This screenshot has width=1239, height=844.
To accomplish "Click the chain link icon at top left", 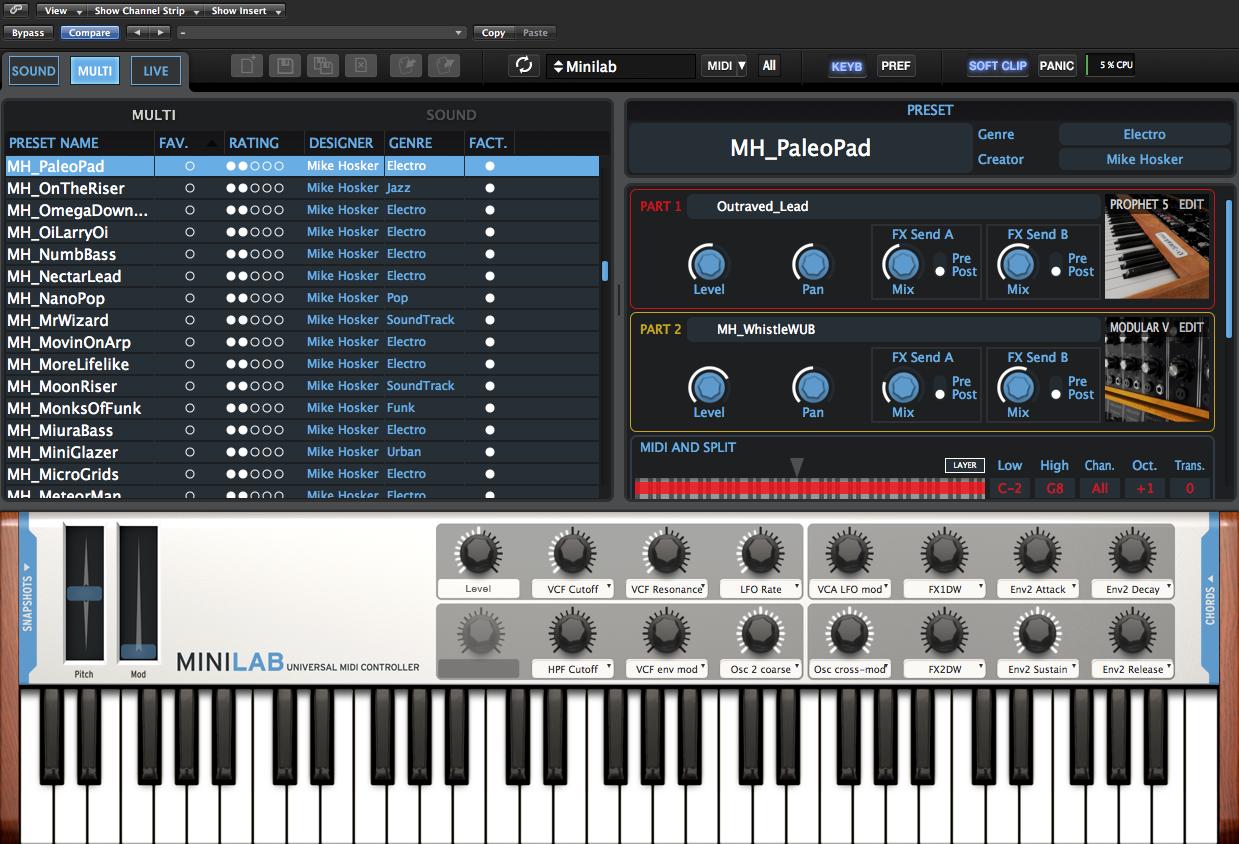I will click(17, 10).
